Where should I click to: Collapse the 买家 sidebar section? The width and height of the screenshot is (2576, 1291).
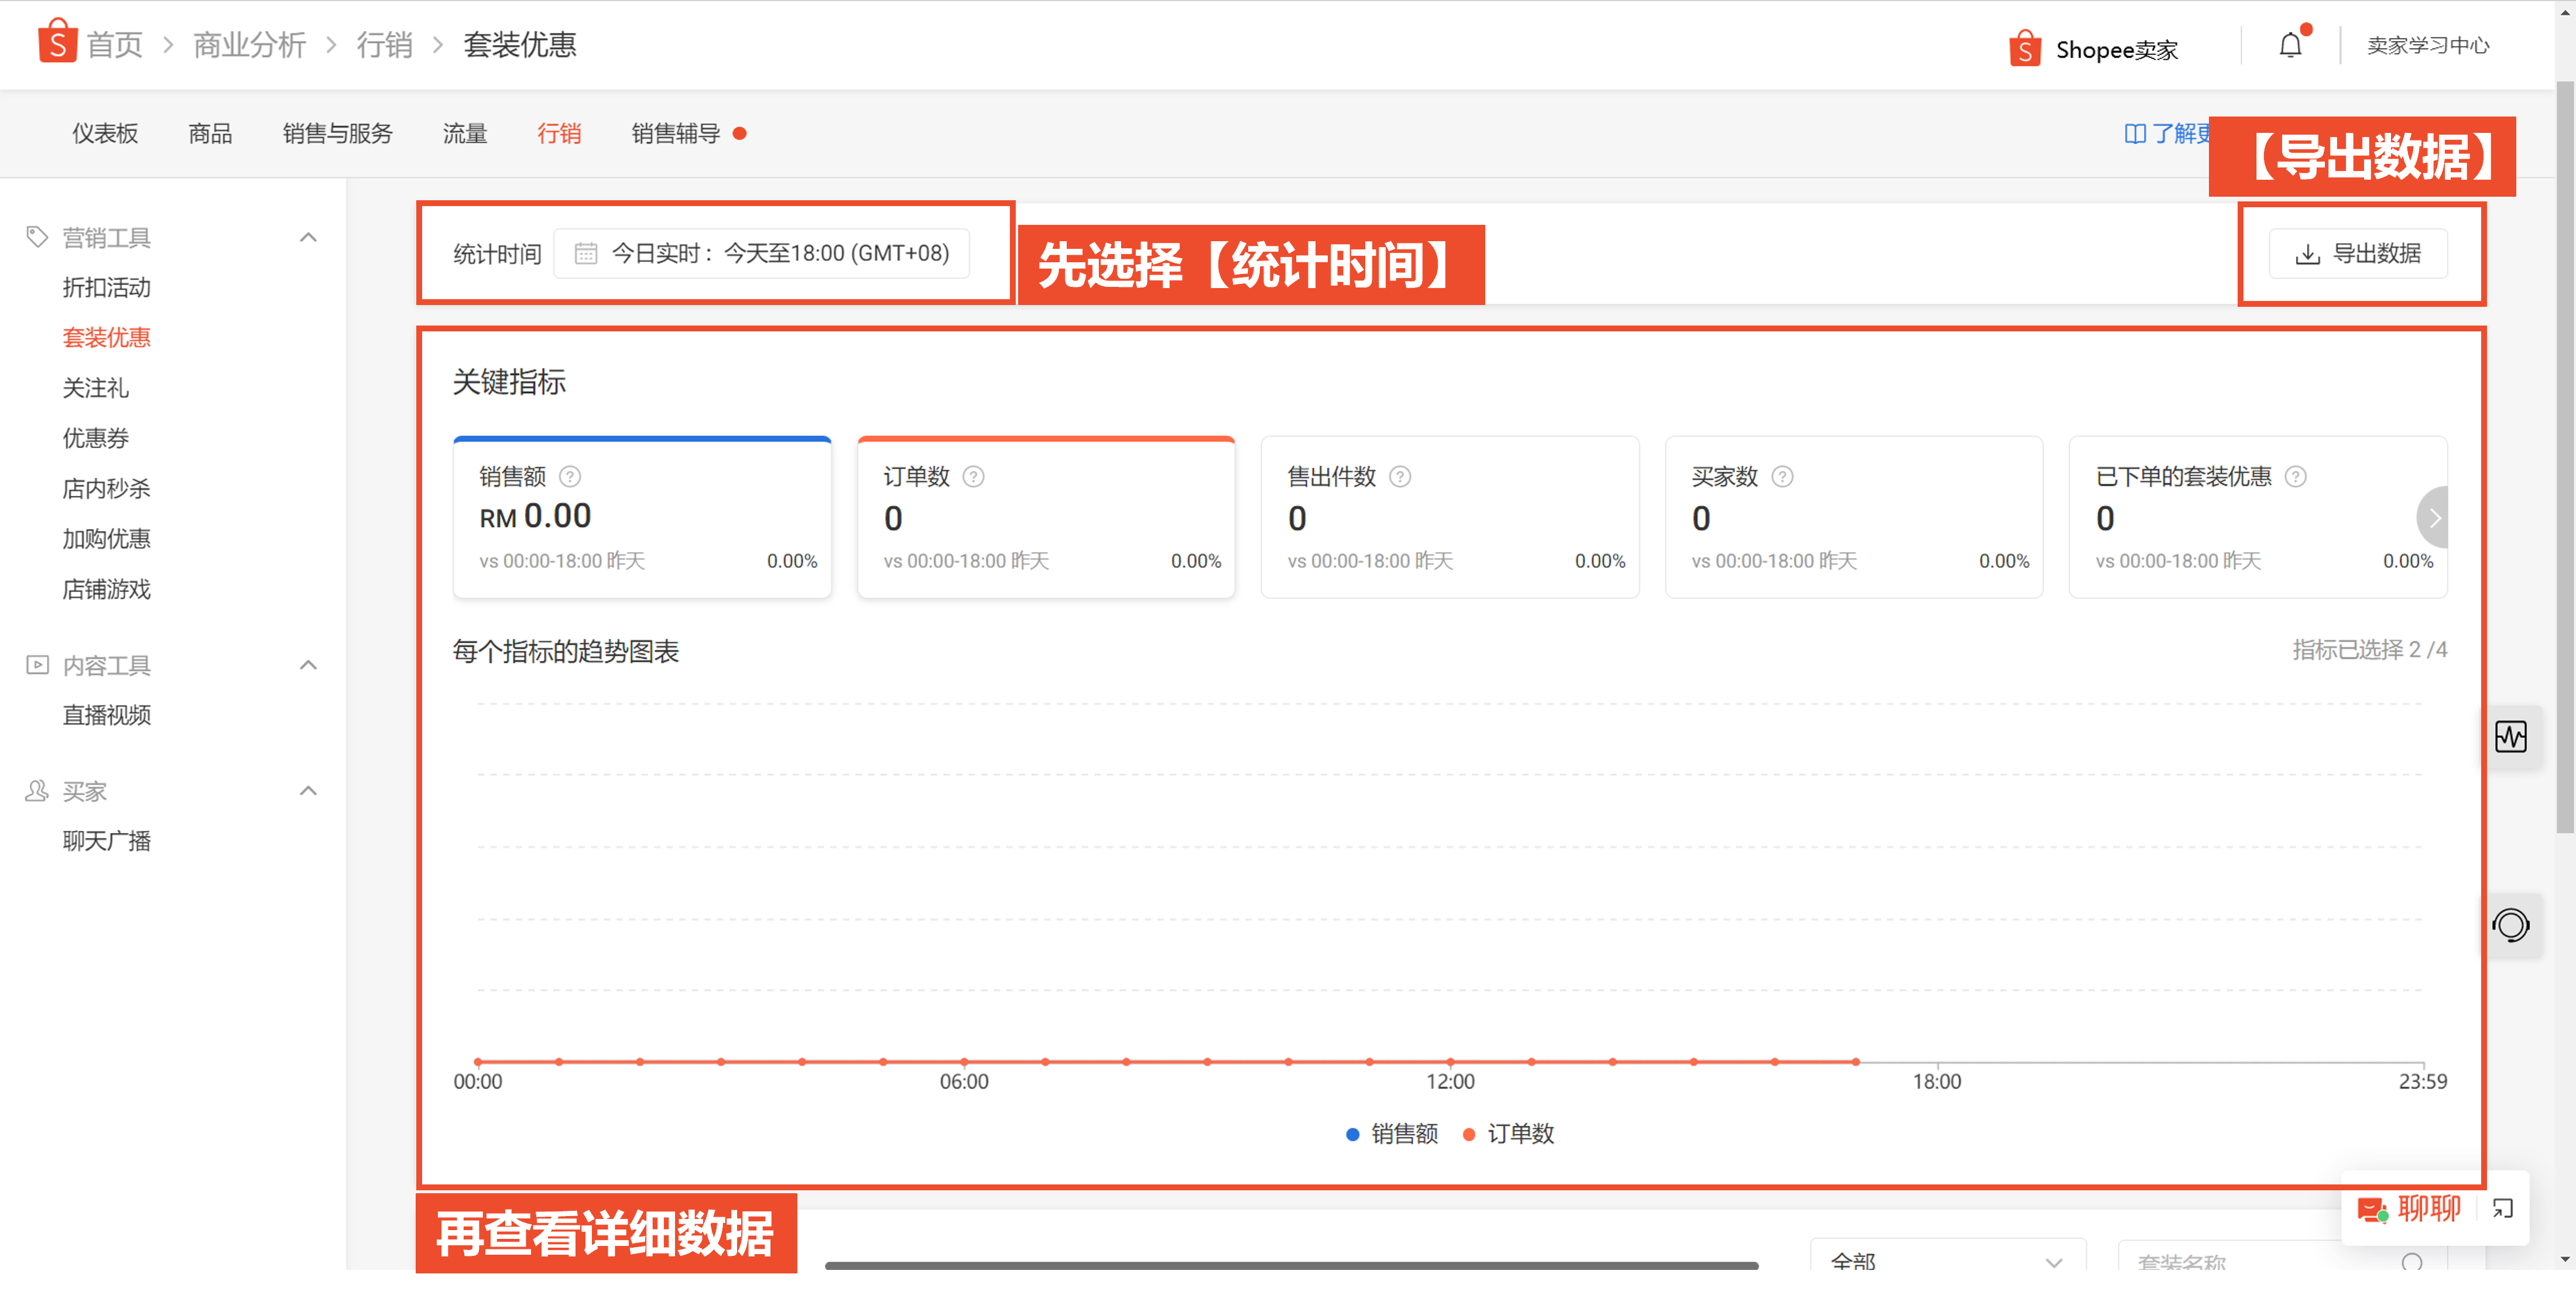click(x=308, y=791)
